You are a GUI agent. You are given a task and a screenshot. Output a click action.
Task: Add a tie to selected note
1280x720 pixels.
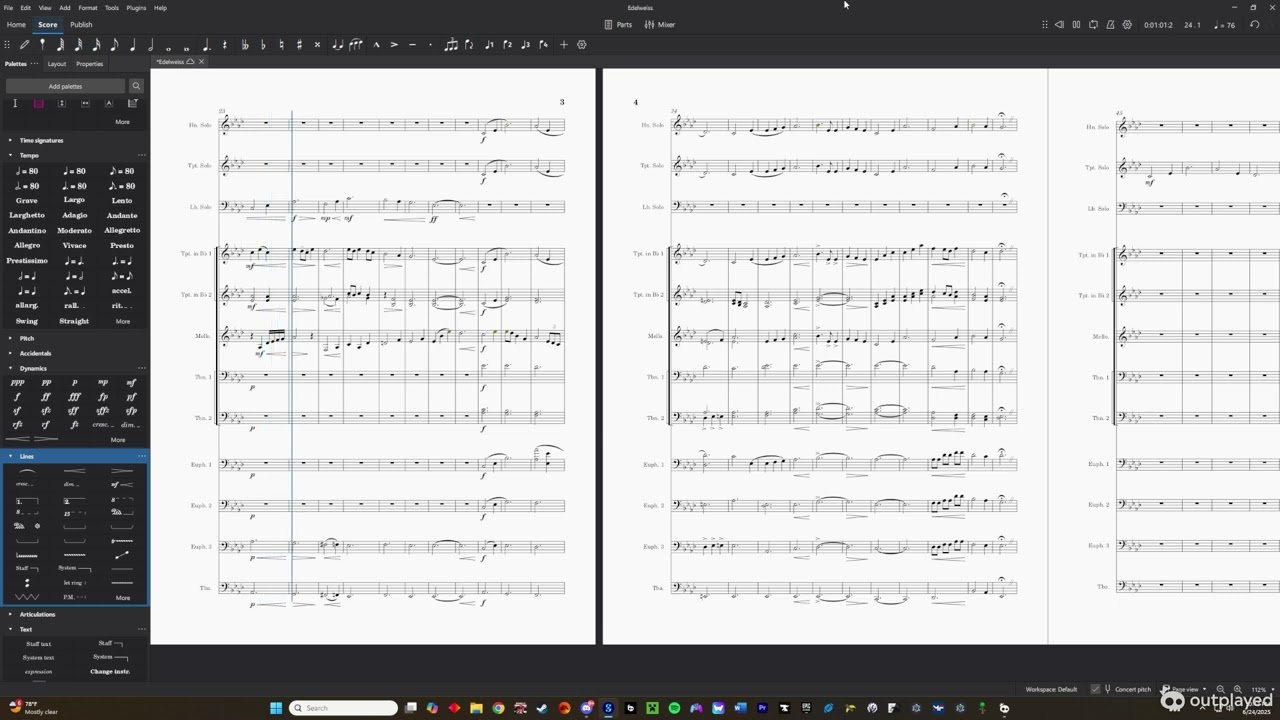tap(337, 45)
